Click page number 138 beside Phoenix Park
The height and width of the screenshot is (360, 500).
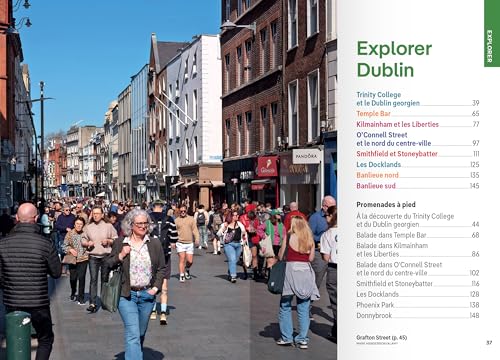[x=475, y=305]
